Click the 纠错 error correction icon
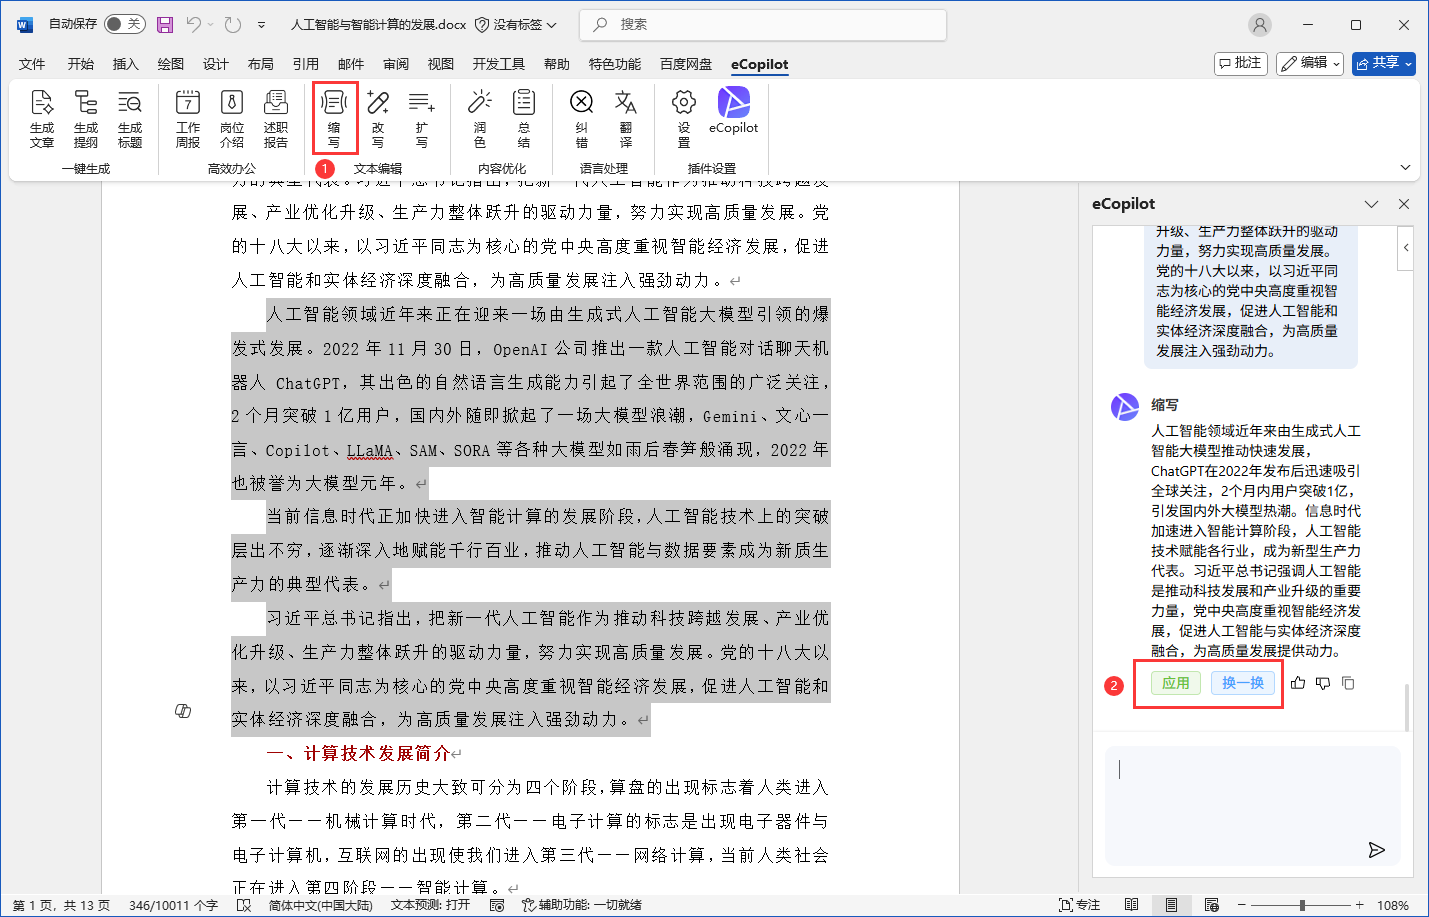 pos(582,116)
